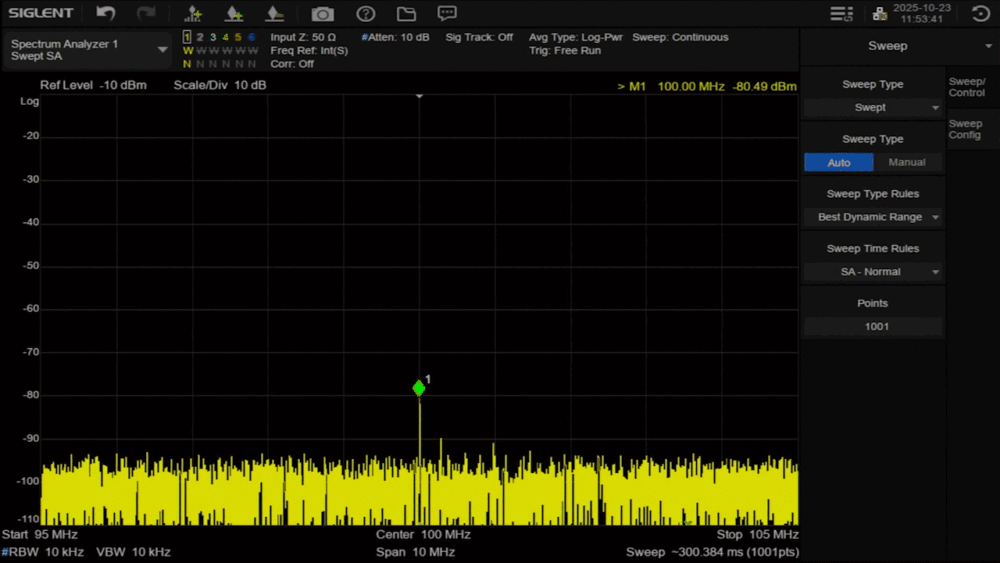This screenshot has width=1000, height=563.
Task: Switch to the Sweep Config tab
Action: 967,129
